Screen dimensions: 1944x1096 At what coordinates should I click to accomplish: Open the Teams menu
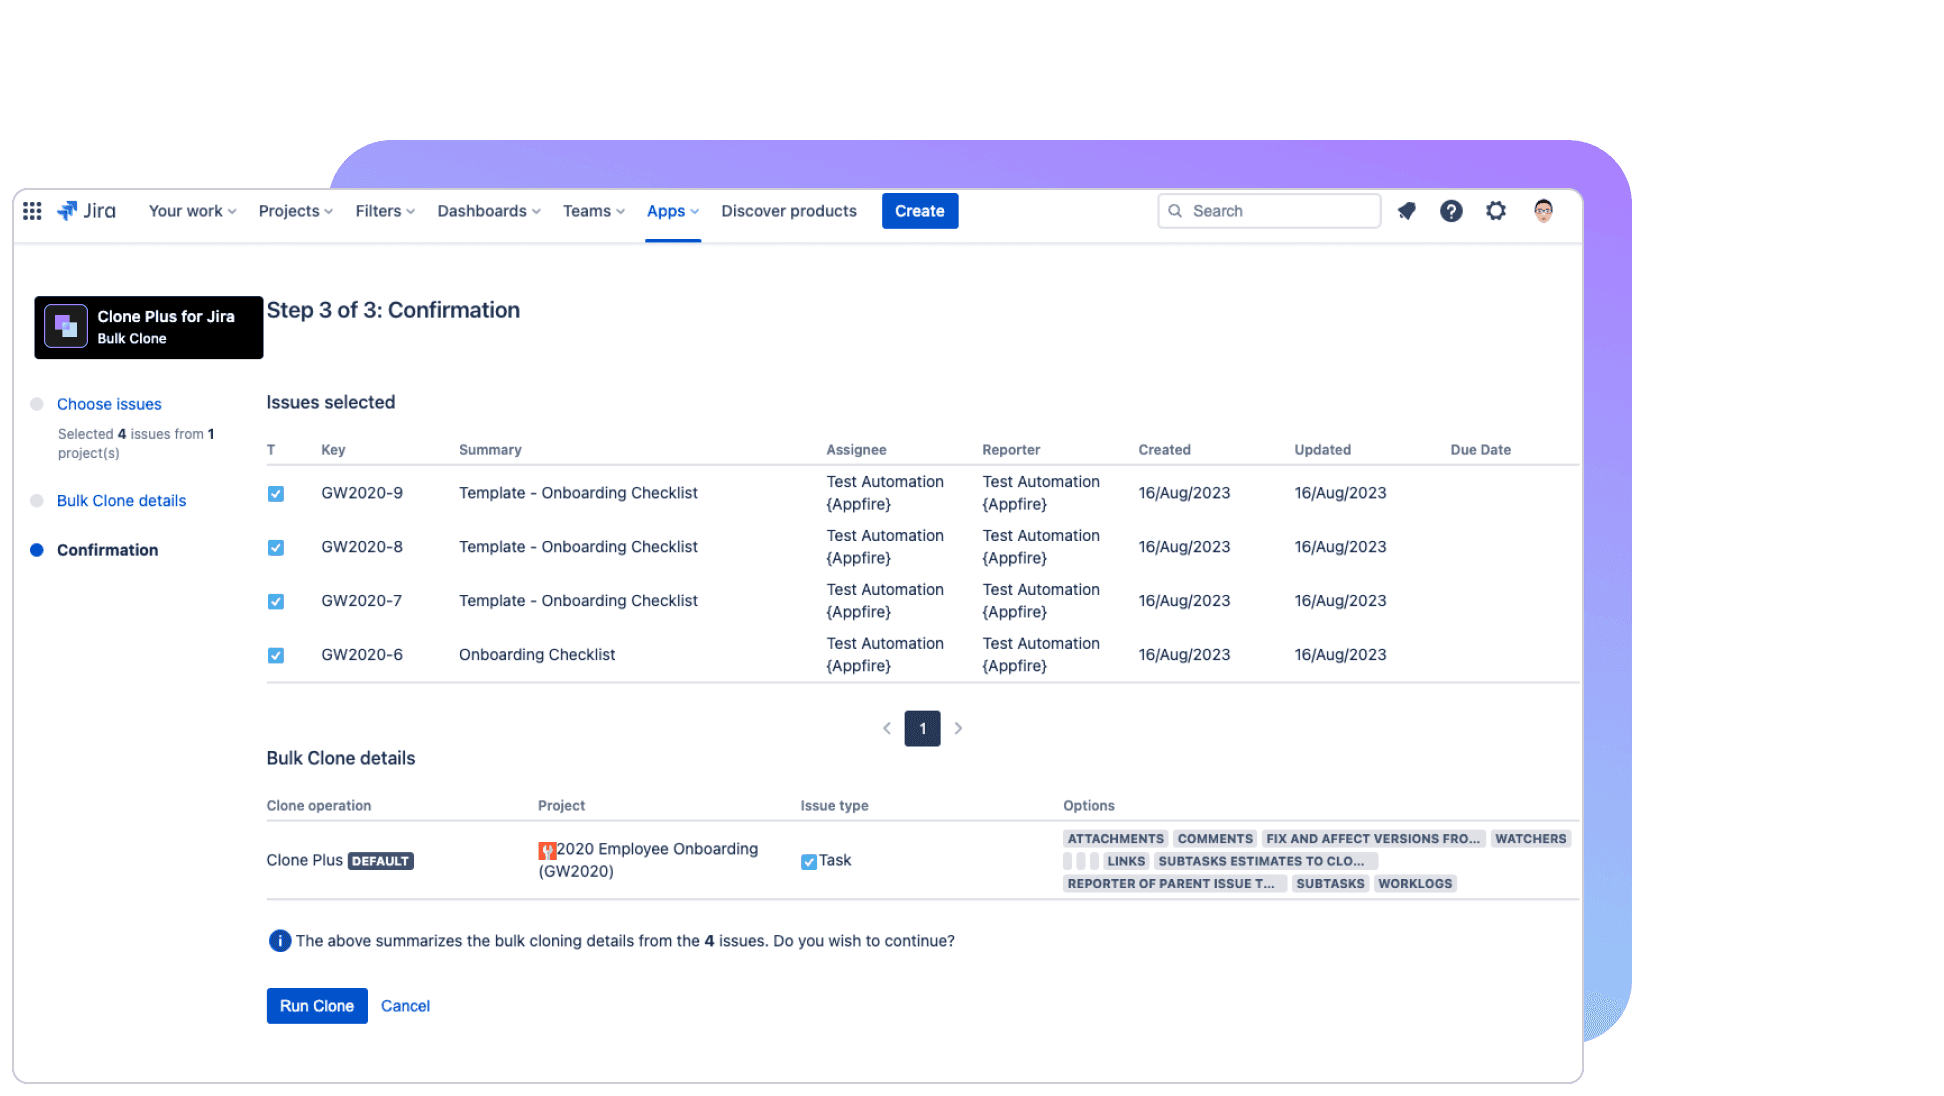coord(592,211)
